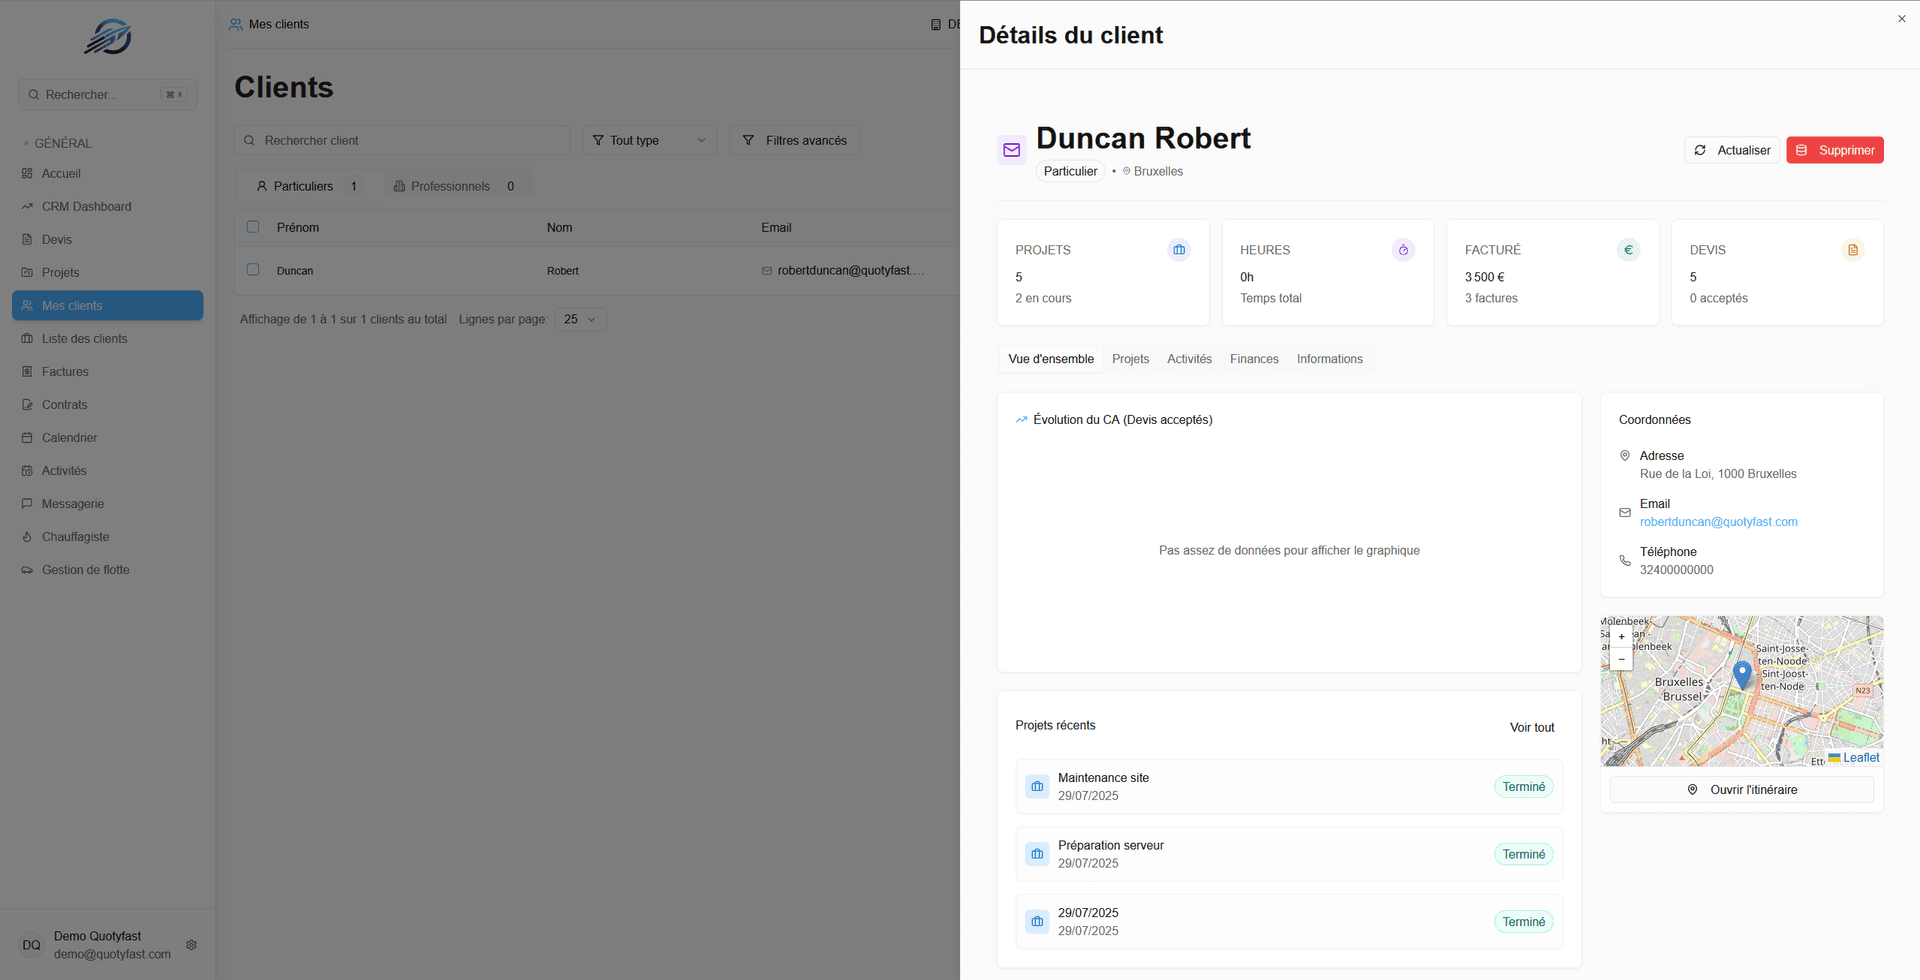Click the settings gear next to Demo Quotyfast
This screenshot has height=980, width=1920.
click(191, 944)
